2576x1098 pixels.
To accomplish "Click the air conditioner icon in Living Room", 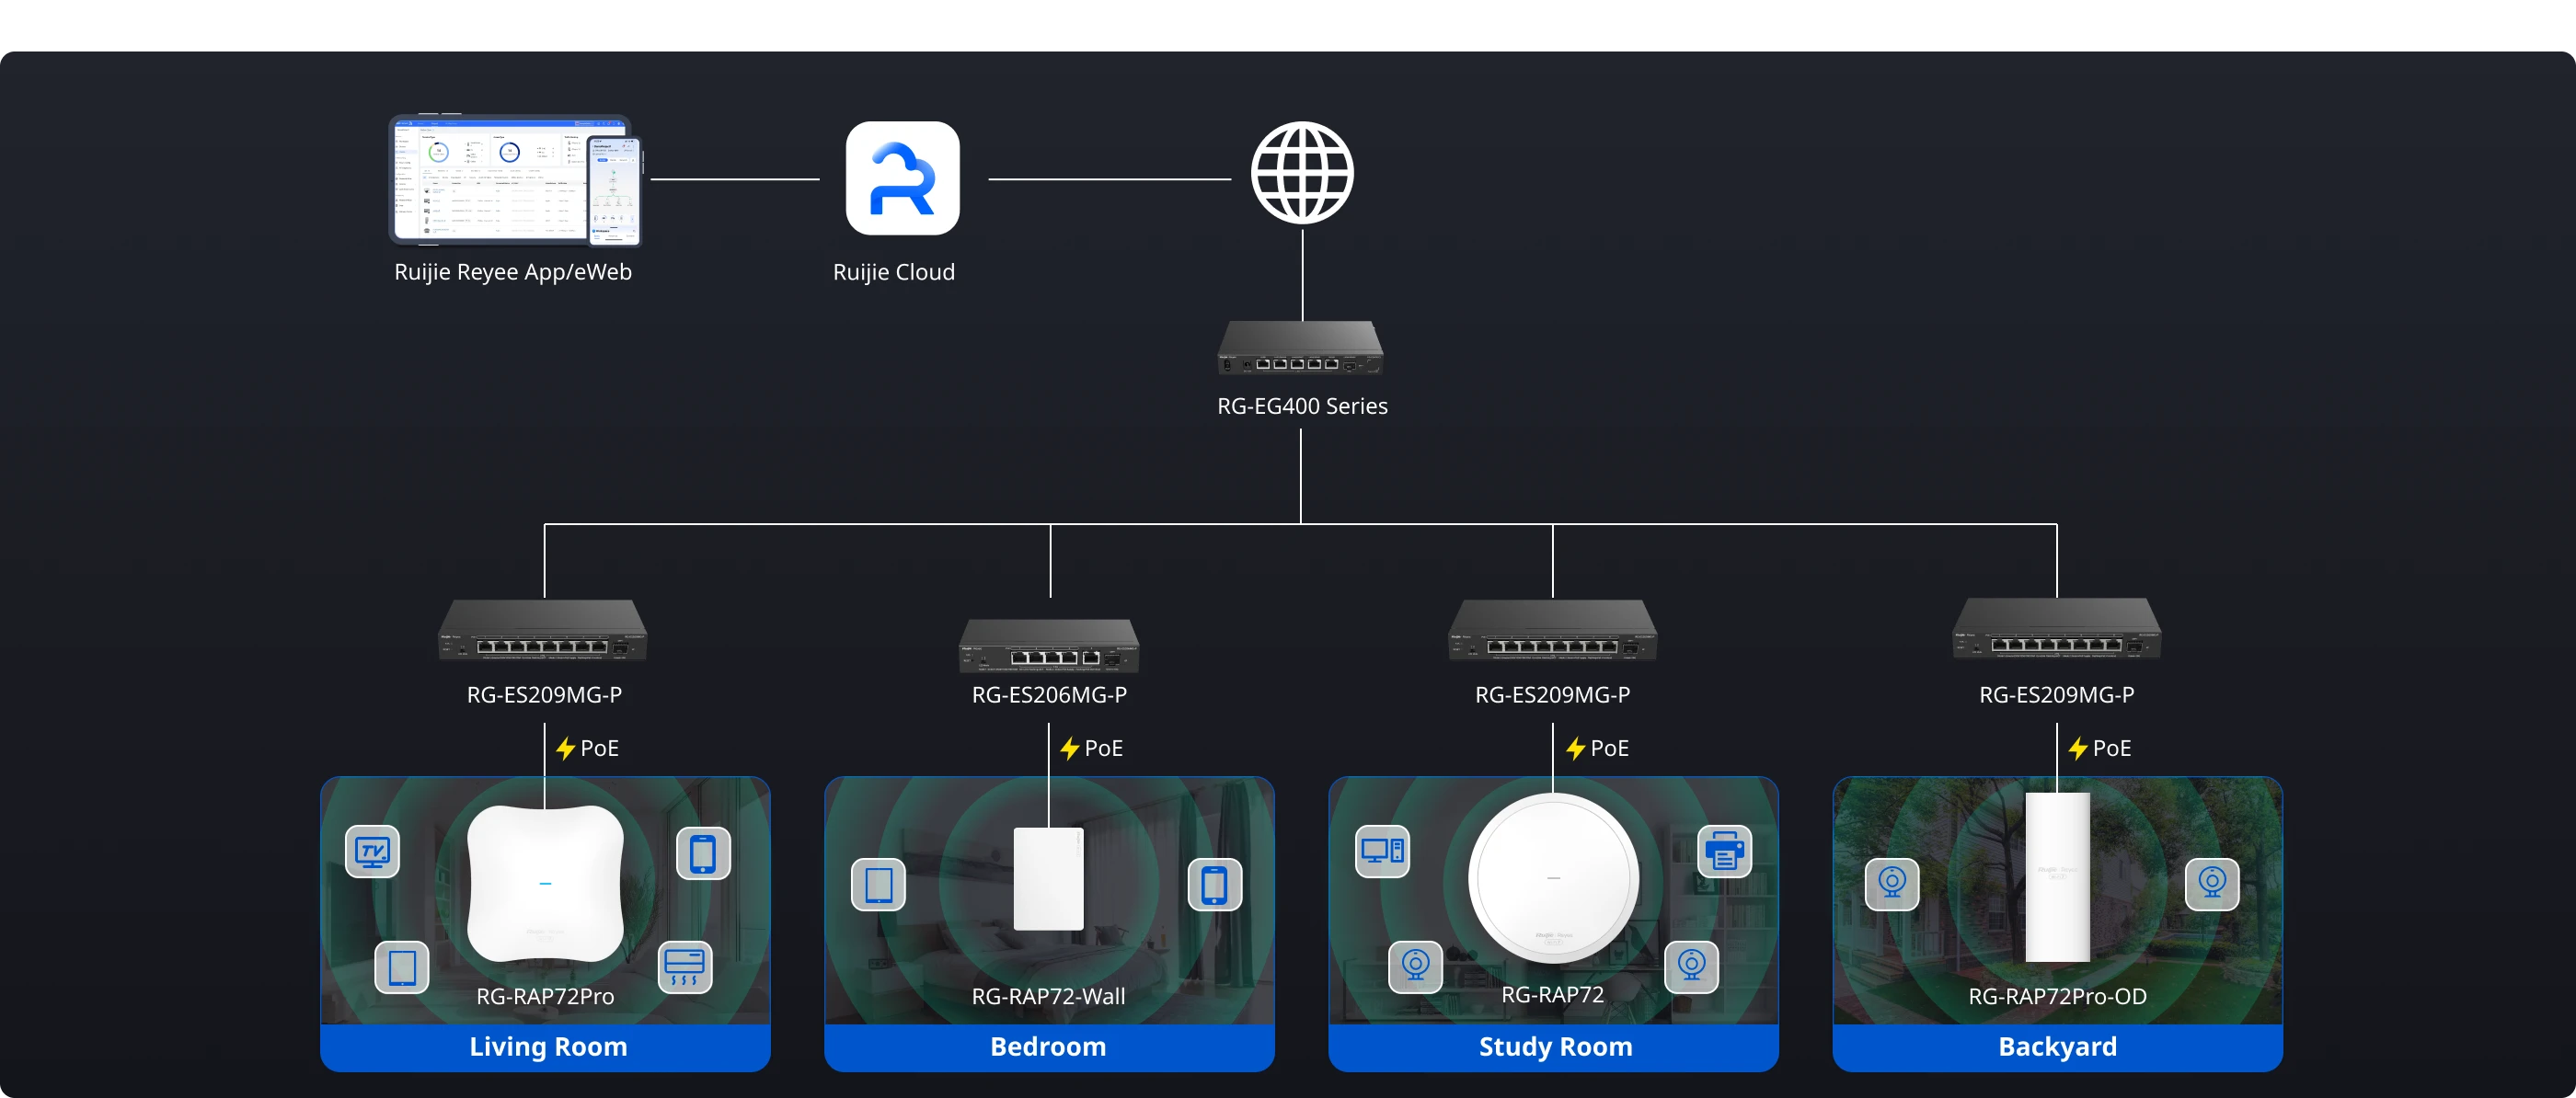I will pyautogui.click(x=685, y=967).
